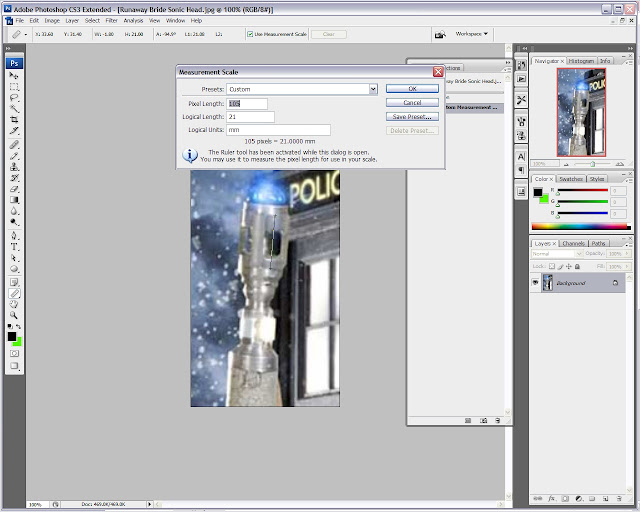The height and width of the screenshot is (512, 640).
Task: Select the Eraser tool
Action: 14,189
